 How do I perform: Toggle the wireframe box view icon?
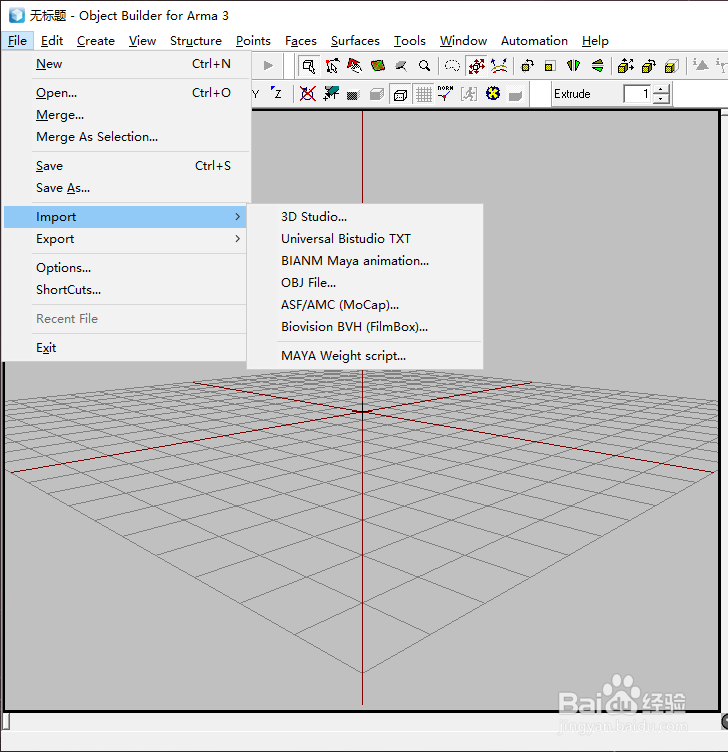click(x=400, y=94)
